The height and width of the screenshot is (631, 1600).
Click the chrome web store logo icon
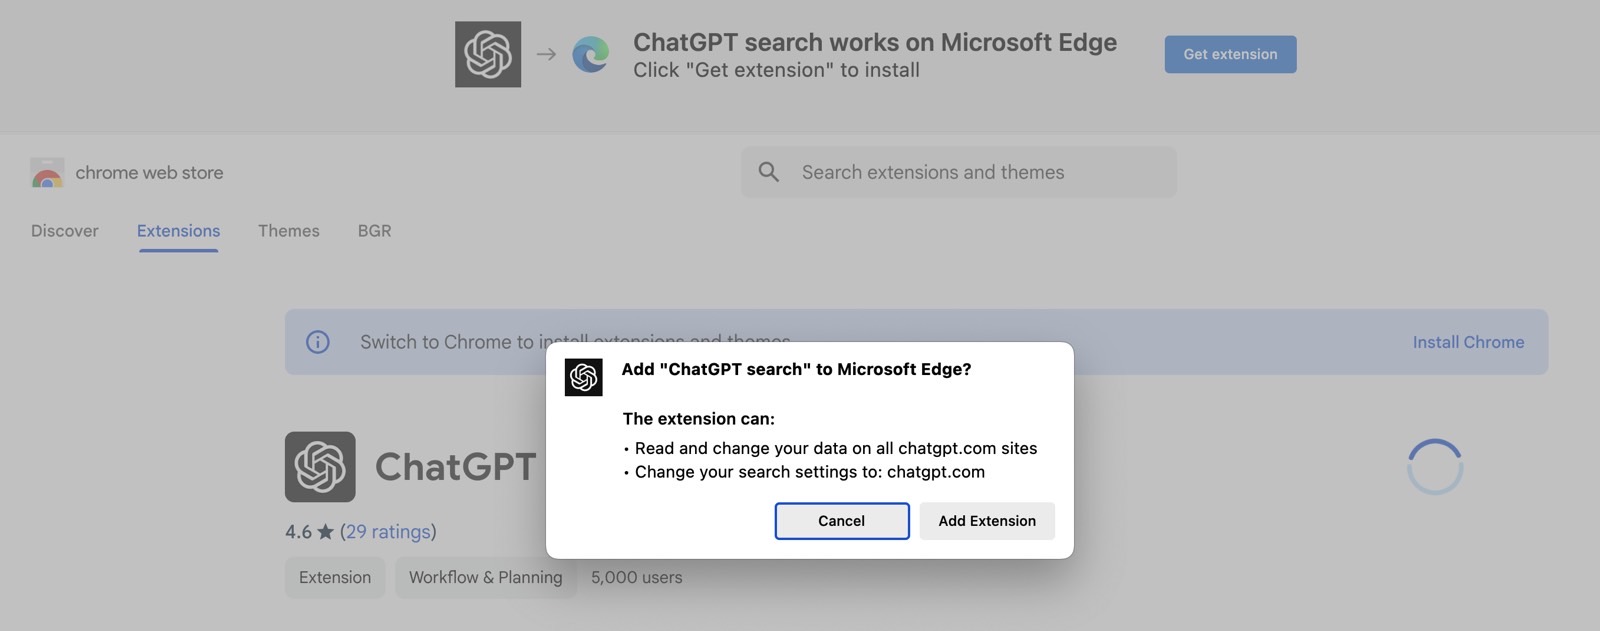tap(47, 173)
